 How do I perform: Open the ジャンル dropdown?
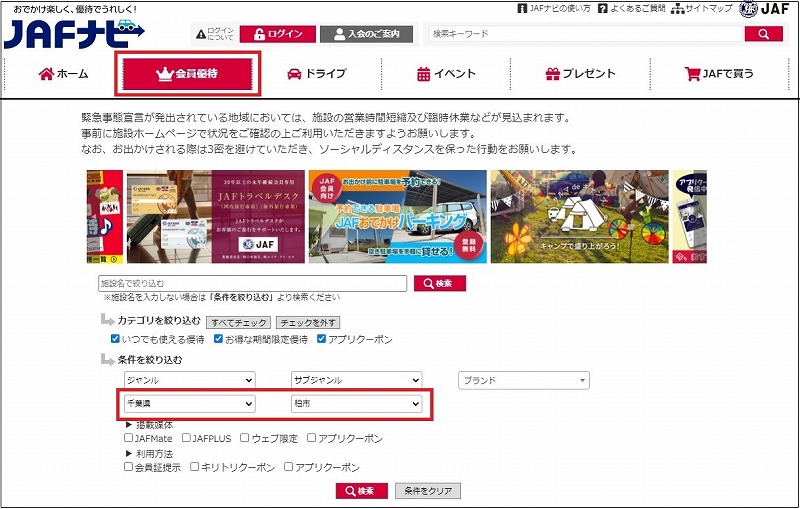(x=189, y=380)
